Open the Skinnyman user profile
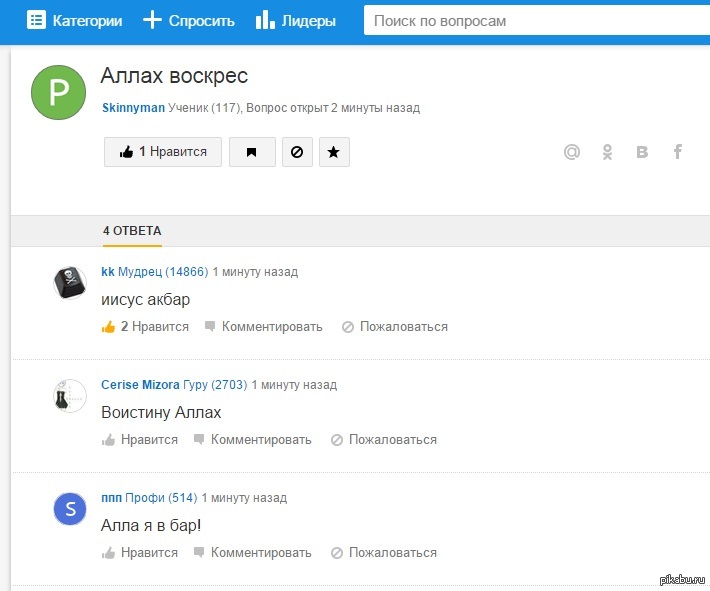Viewport: 710px width, 591px height. (133, 108)
